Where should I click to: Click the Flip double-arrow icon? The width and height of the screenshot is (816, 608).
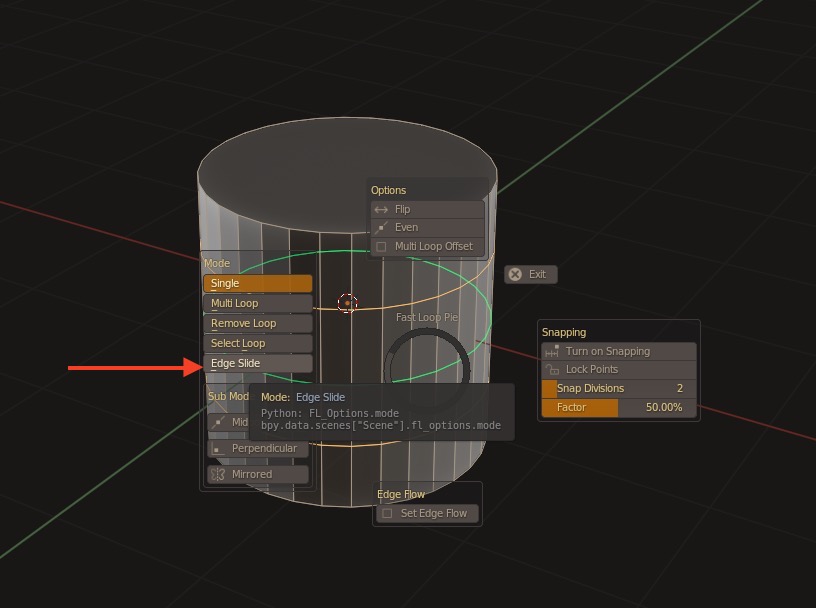click(381, 210)
